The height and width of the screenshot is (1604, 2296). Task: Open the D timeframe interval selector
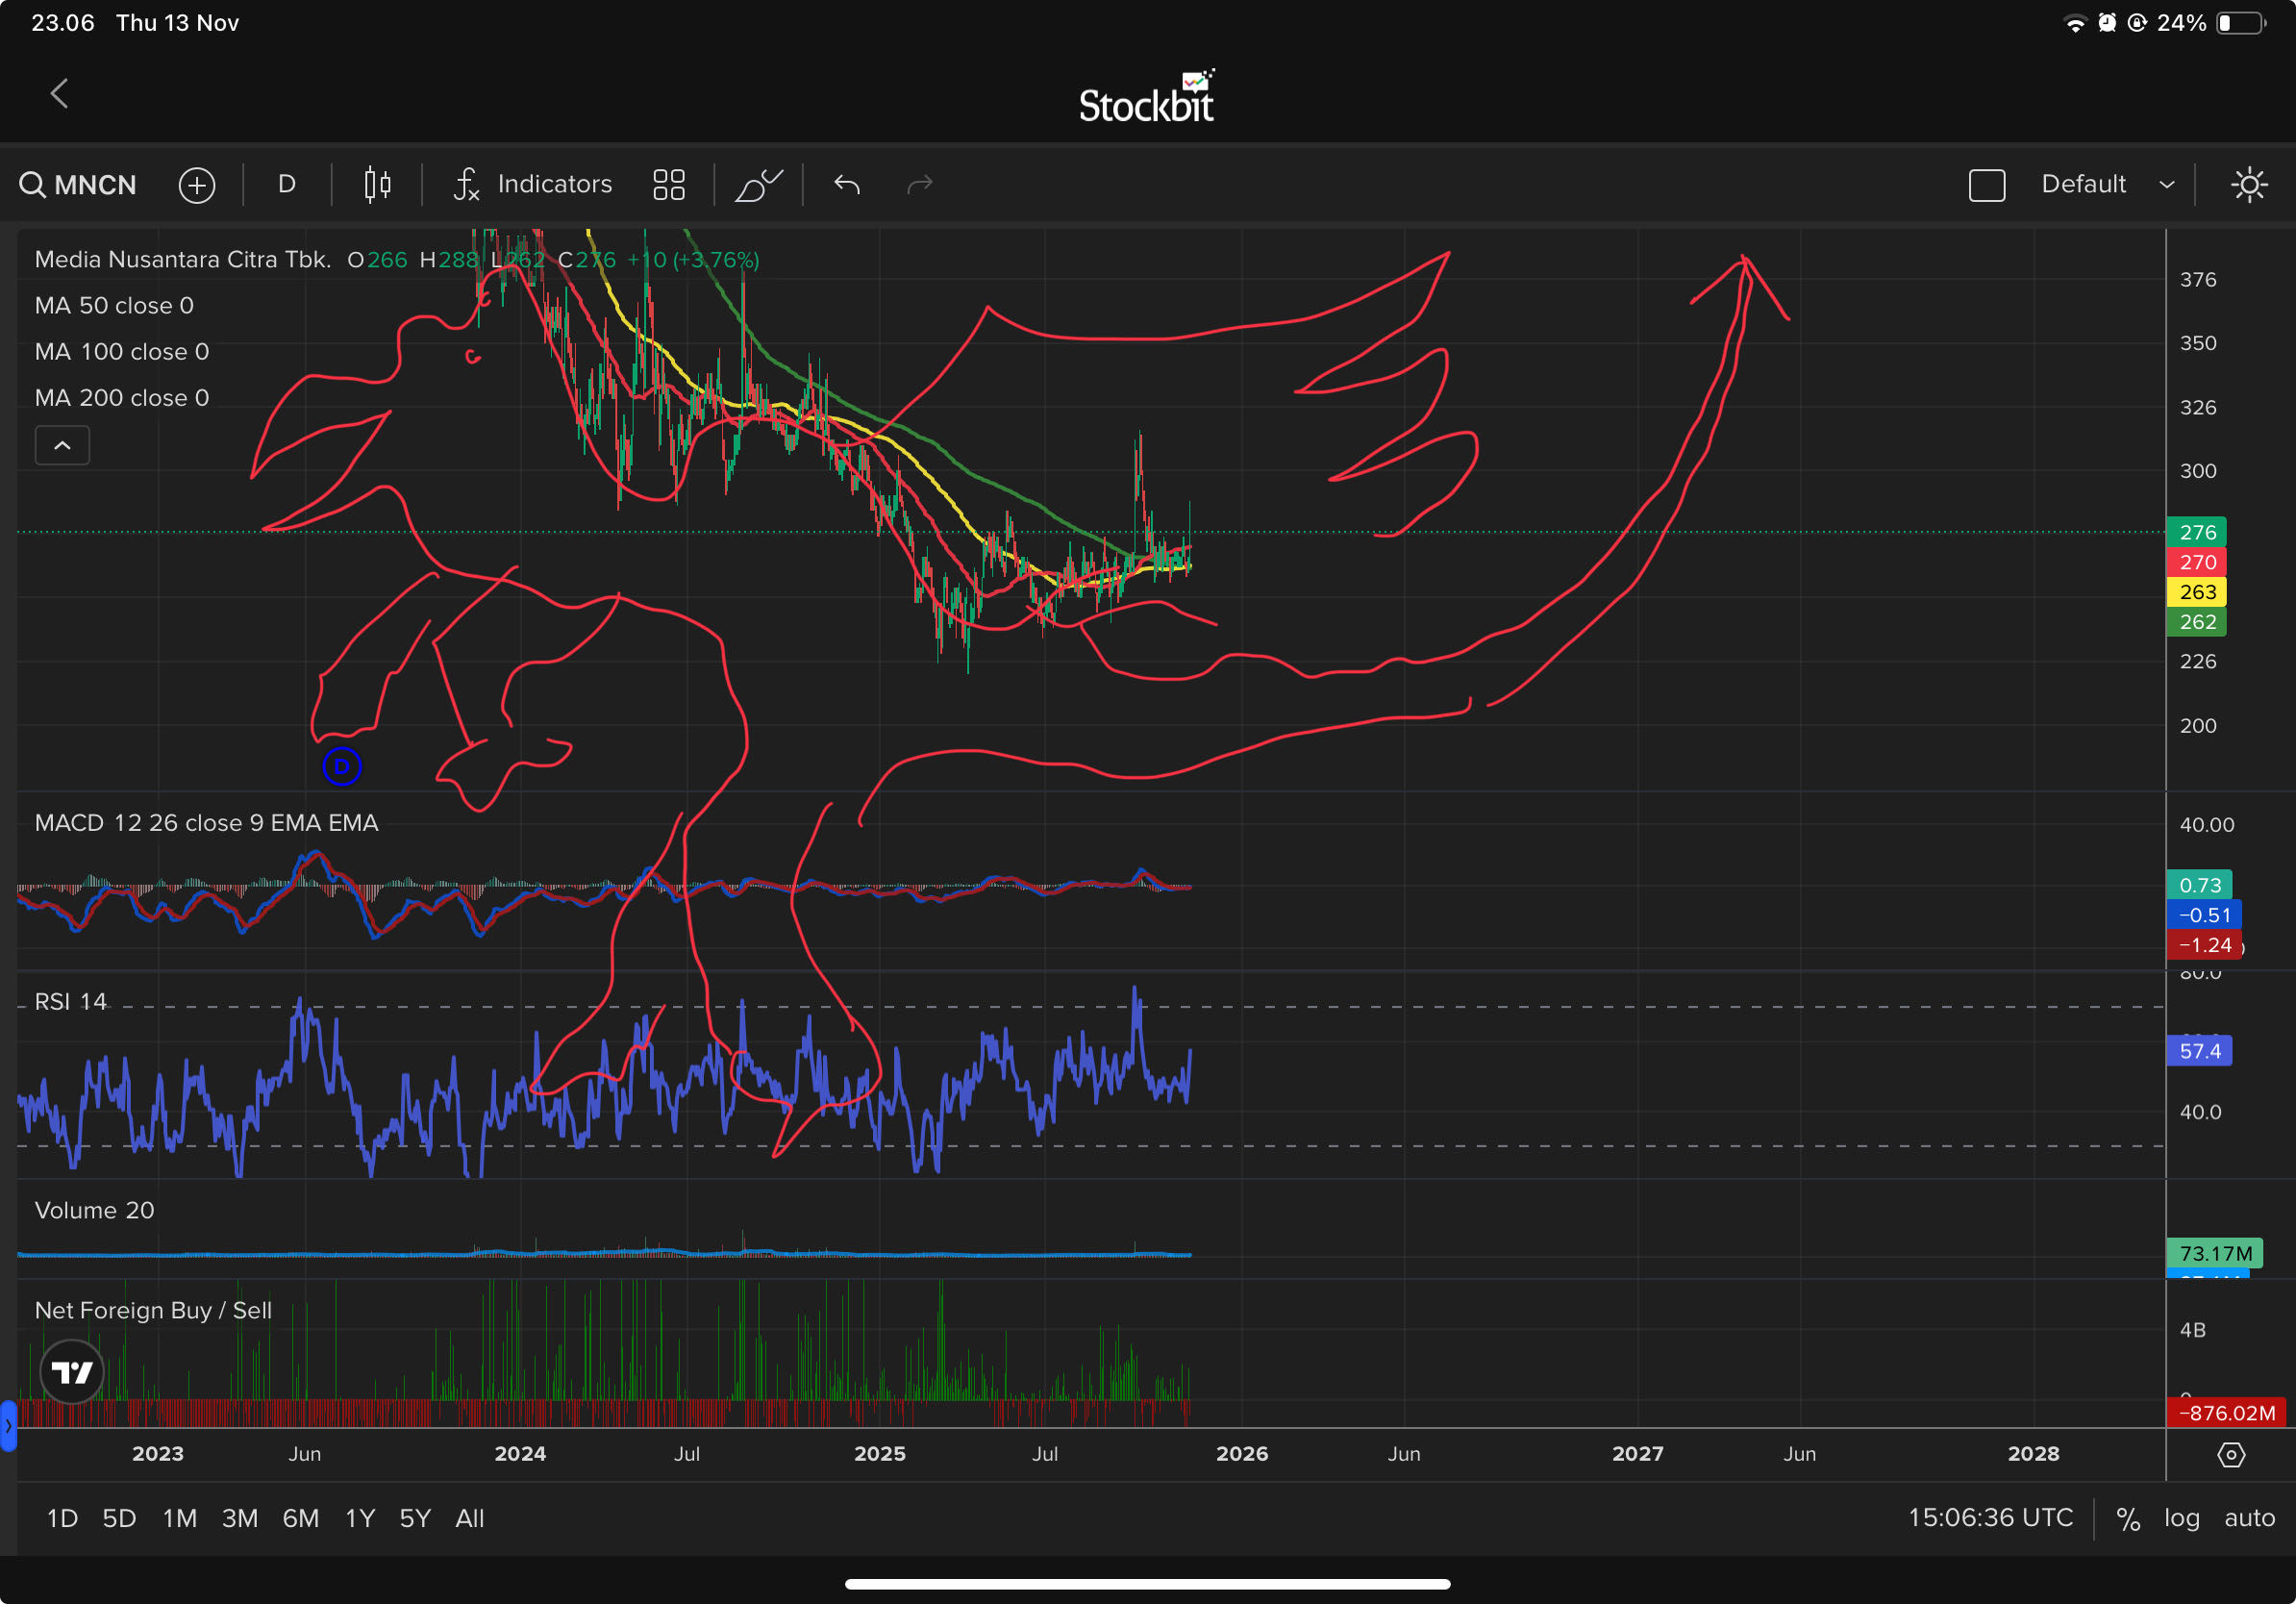coord(287,185)
